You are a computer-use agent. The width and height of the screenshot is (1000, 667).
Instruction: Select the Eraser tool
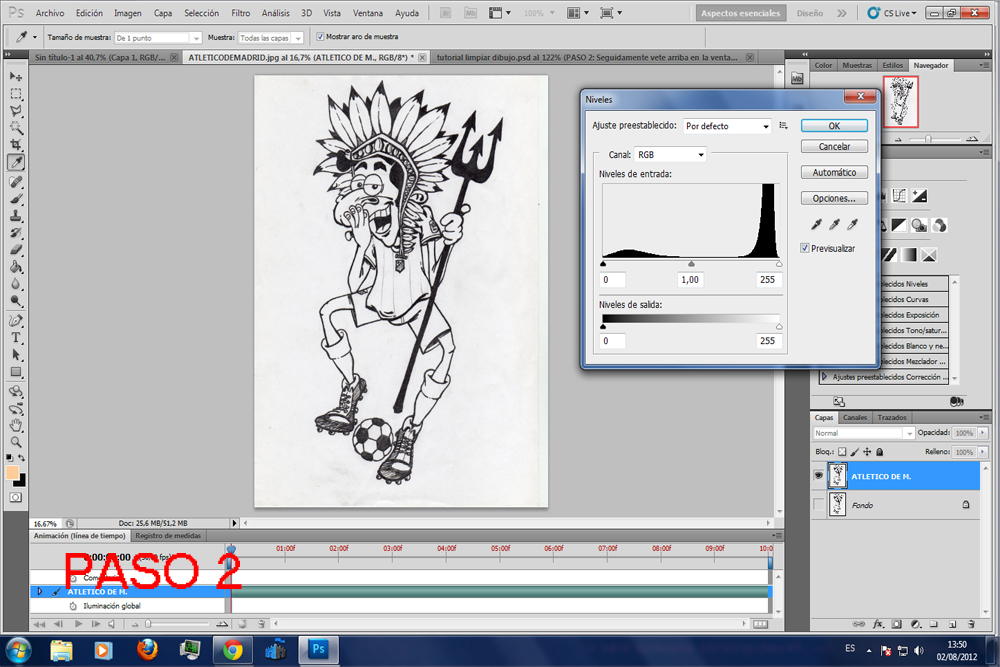point(16,250)
